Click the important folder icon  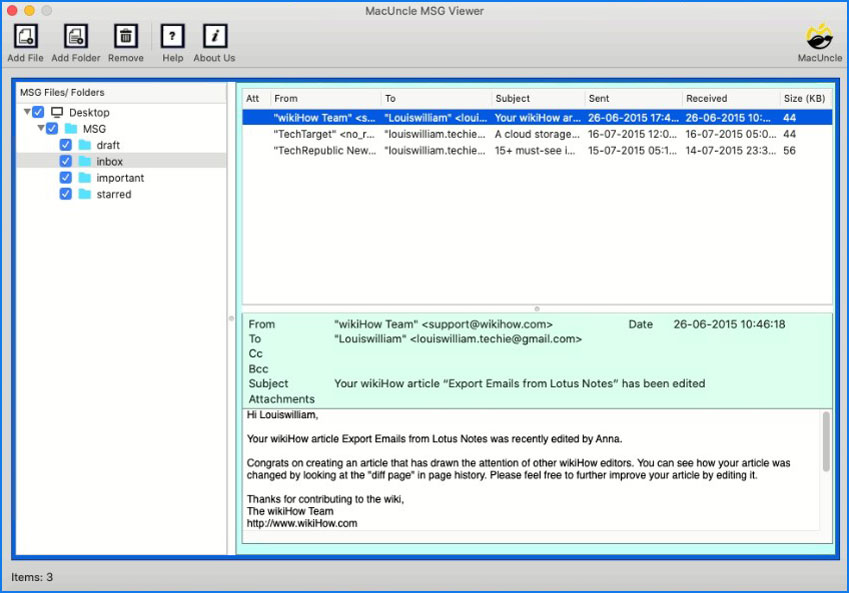(x=84, y=178)
